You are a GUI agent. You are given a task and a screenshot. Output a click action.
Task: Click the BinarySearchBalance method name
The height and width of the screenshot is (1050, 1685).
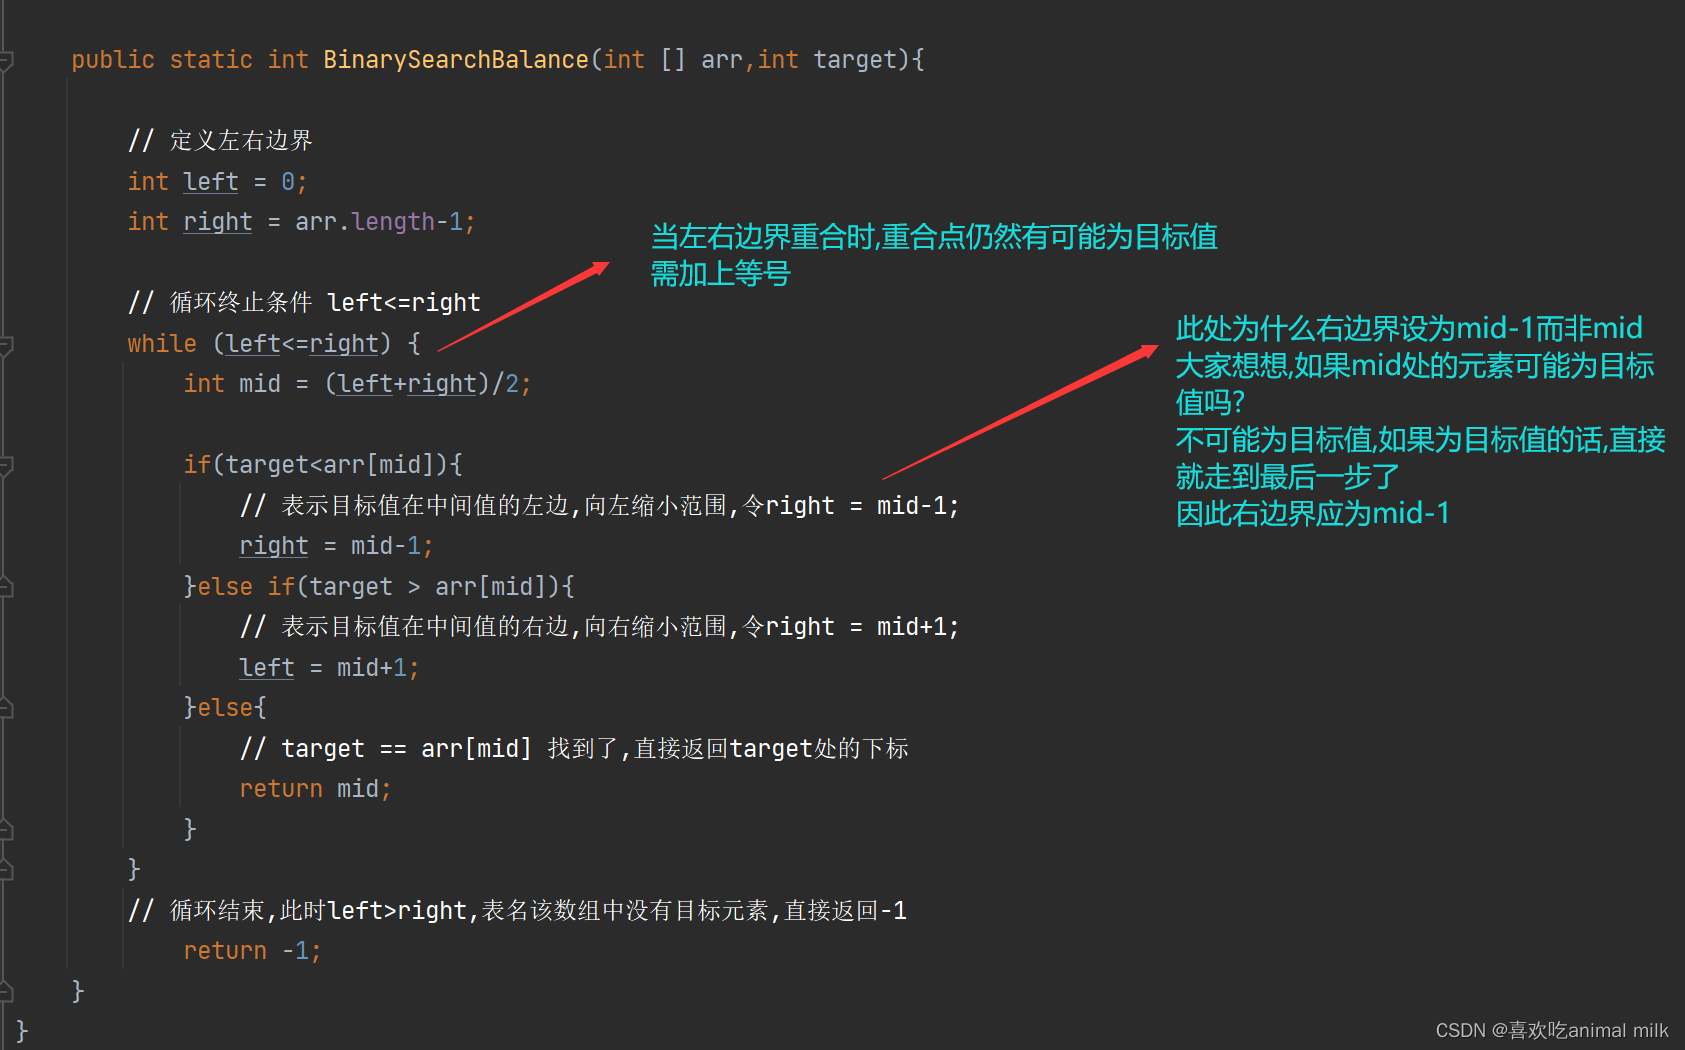(455, 60)
